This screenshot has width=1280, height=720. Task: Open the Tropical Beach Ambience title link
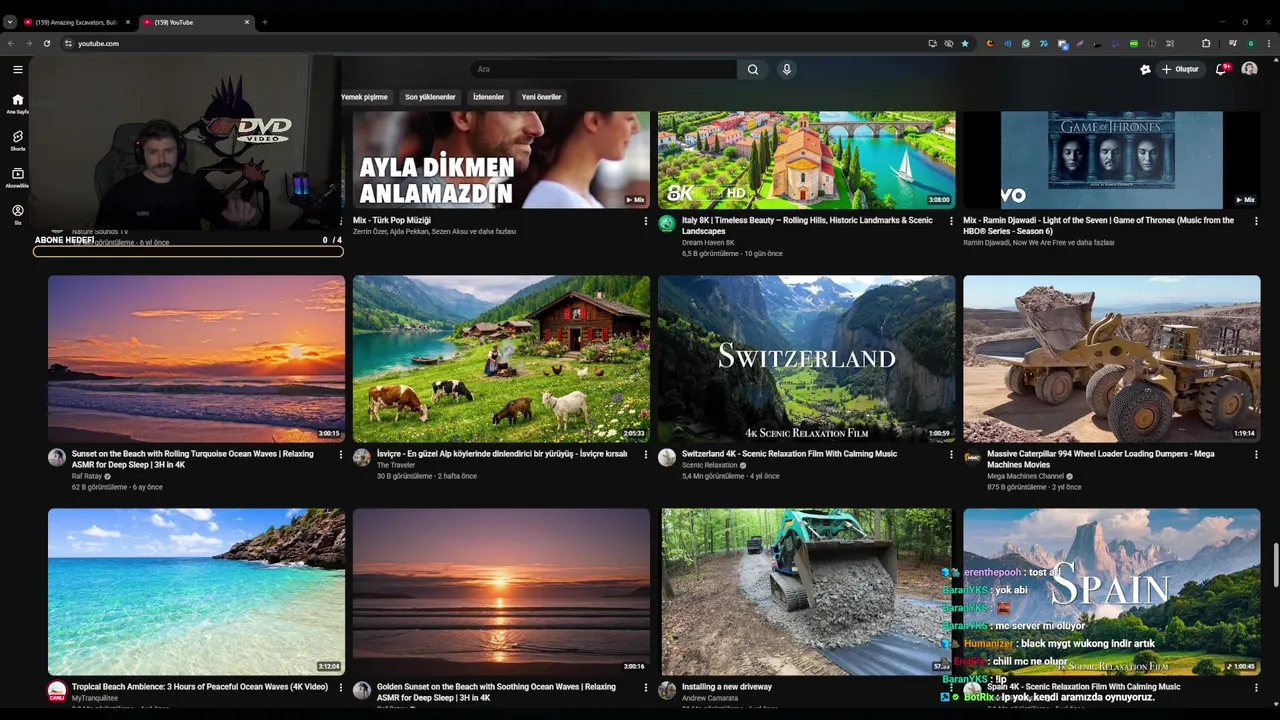pyautogui.click(x=200, y=687)
